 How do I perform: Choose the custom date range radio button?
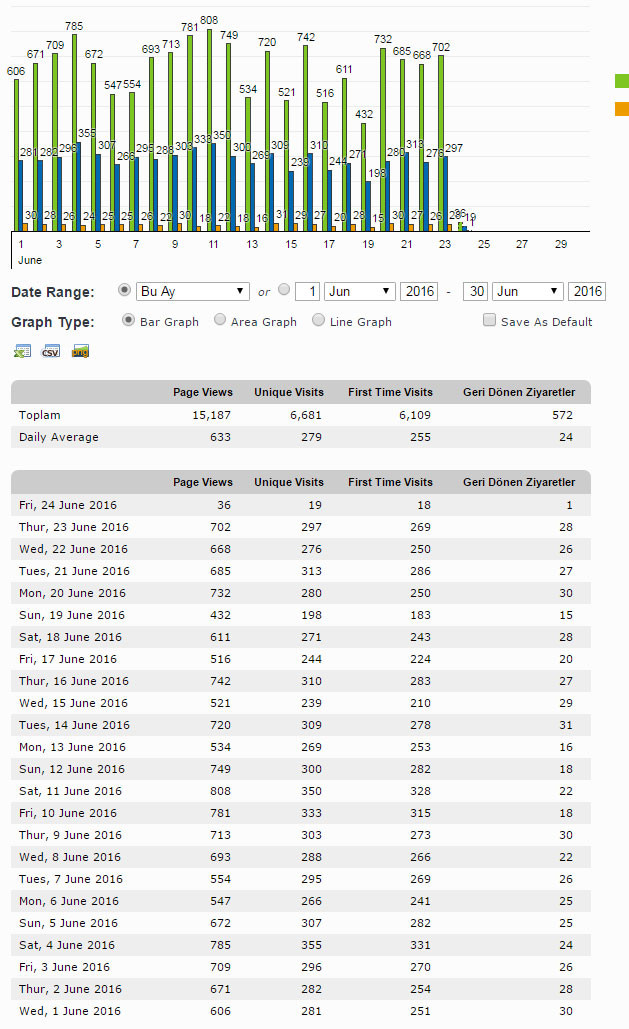[284, 289]
